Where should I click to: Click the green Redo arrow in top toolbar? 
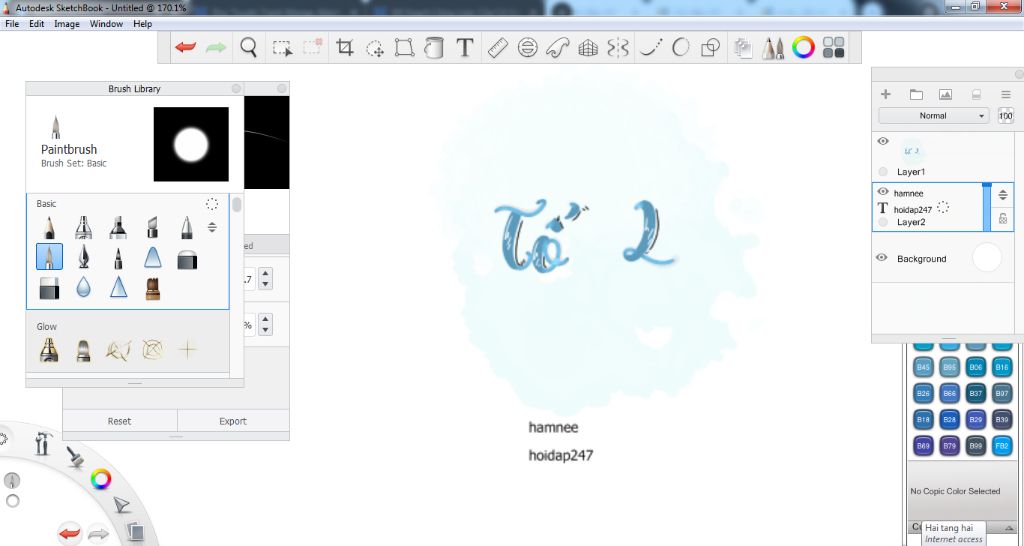pyautogui.click(x=216, y=47)
